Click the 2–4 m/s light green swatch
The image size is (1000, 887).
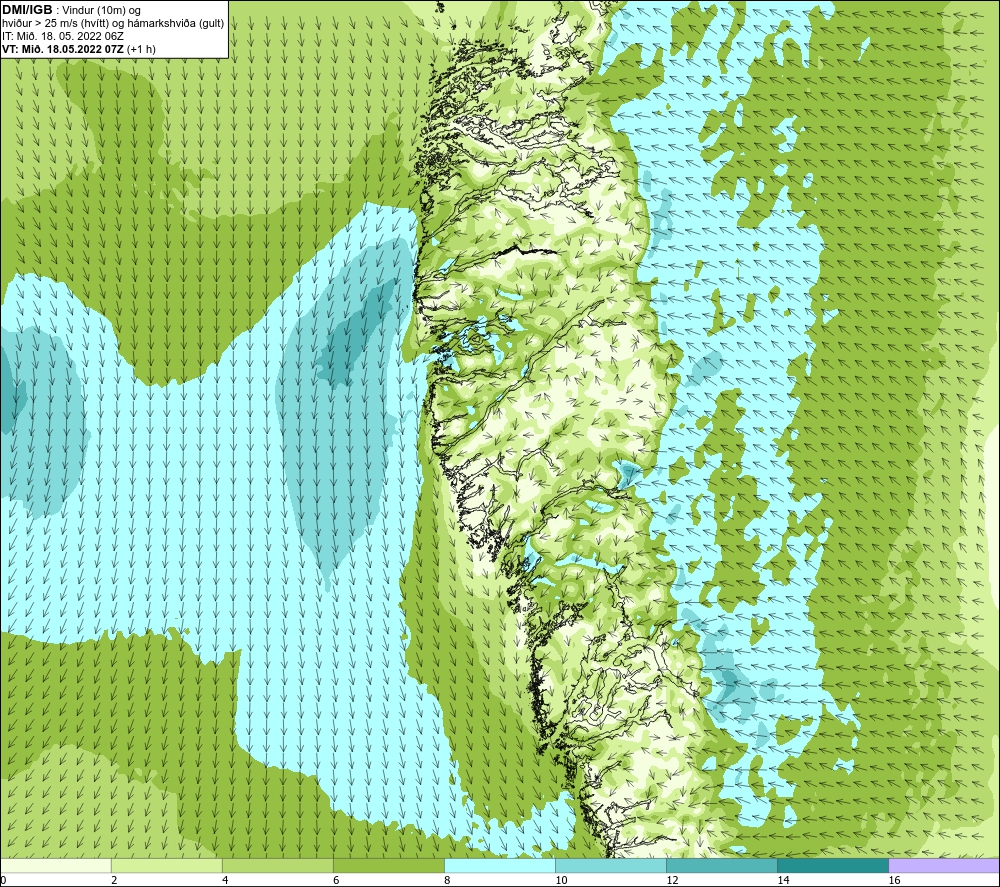[x=167, y=865]
